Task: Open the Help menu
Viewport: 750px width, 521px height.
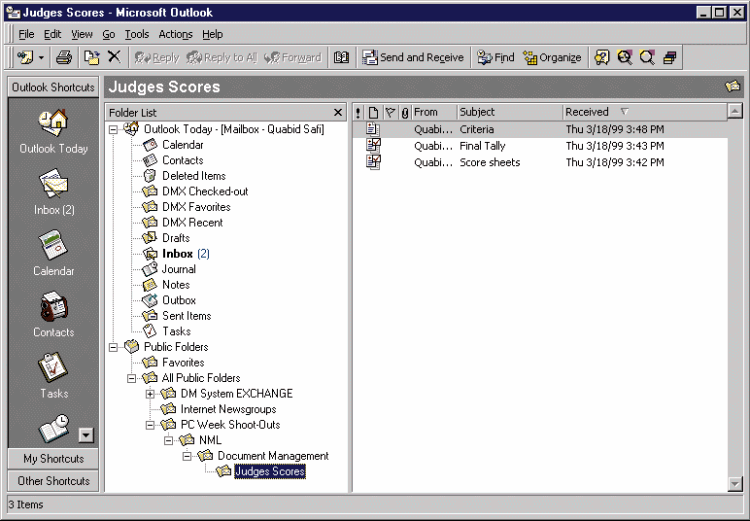Action: (x=212, y=34)
